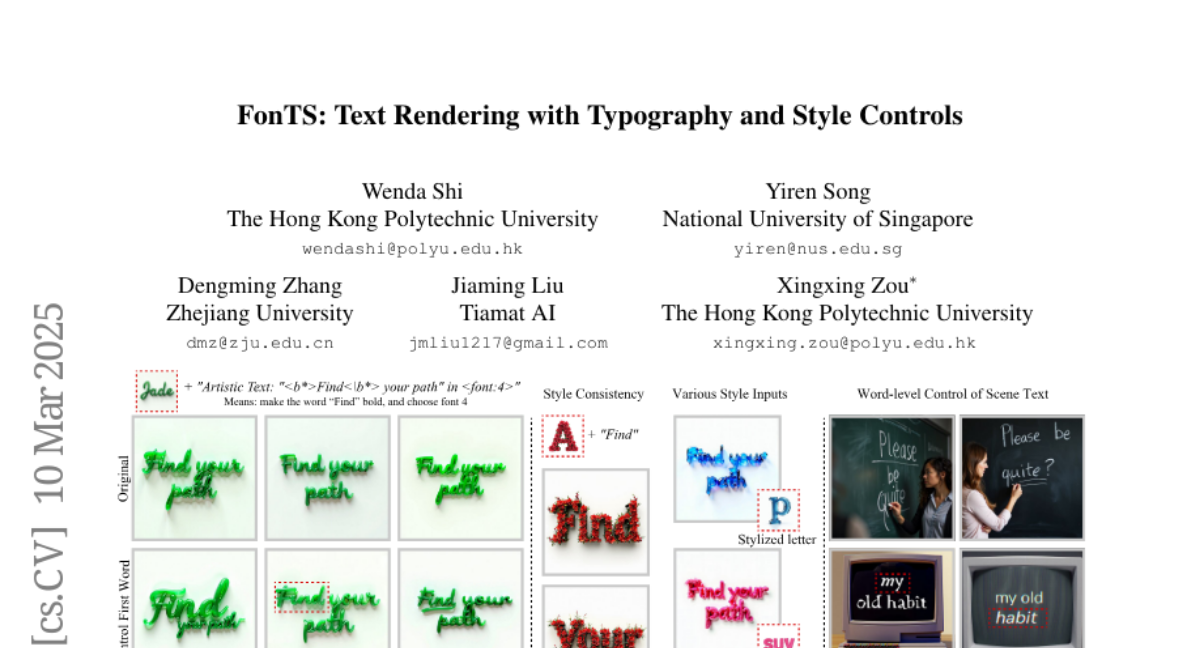Viewport: 1200px width, 648px height.
Task: Click chalkboard image with woman in dark top
Action: pos(892,478)
